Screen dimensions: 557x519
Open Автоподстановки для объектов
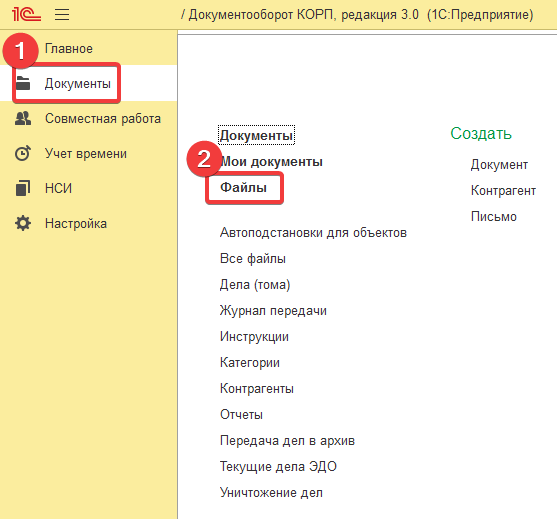[313, 233]
